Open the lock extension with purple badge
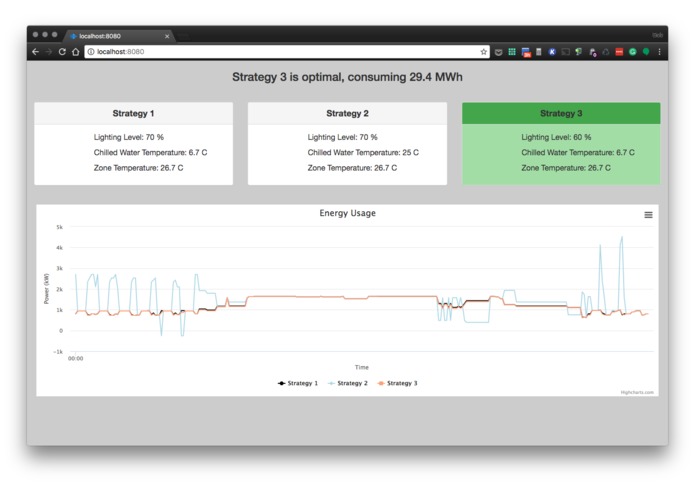The image size is (695, 494). pyautogui.click(x=593, y=52)
